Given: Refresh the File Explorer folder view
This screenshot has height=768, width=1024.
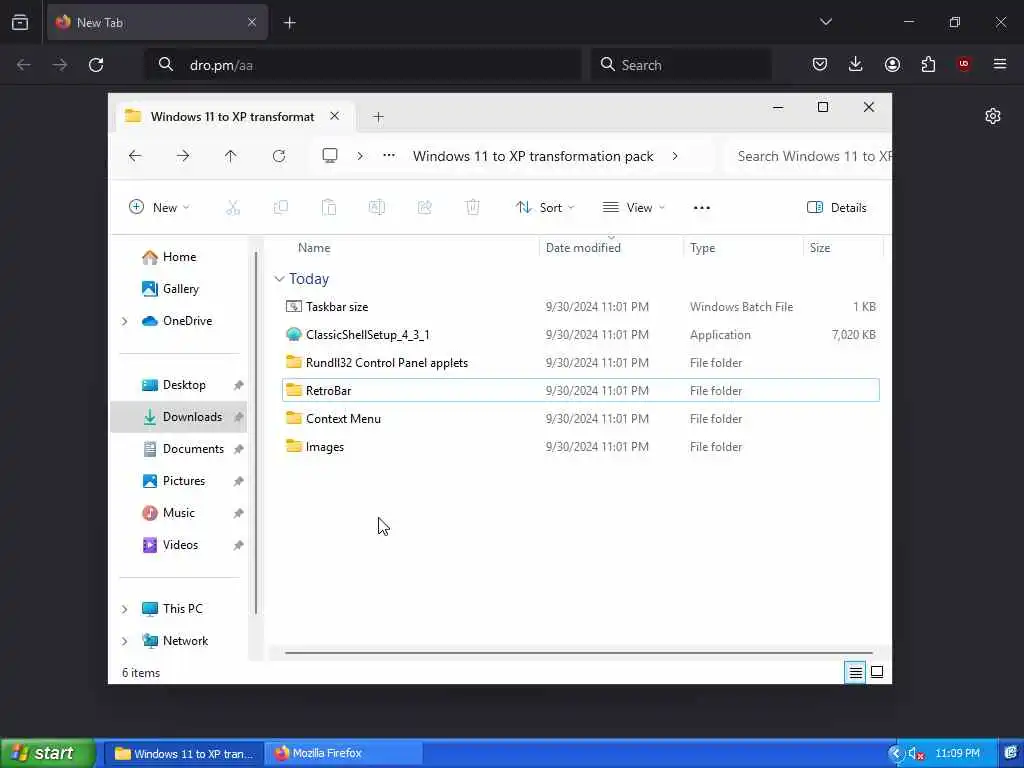Looking at the screenshot, I should point(279,156).
